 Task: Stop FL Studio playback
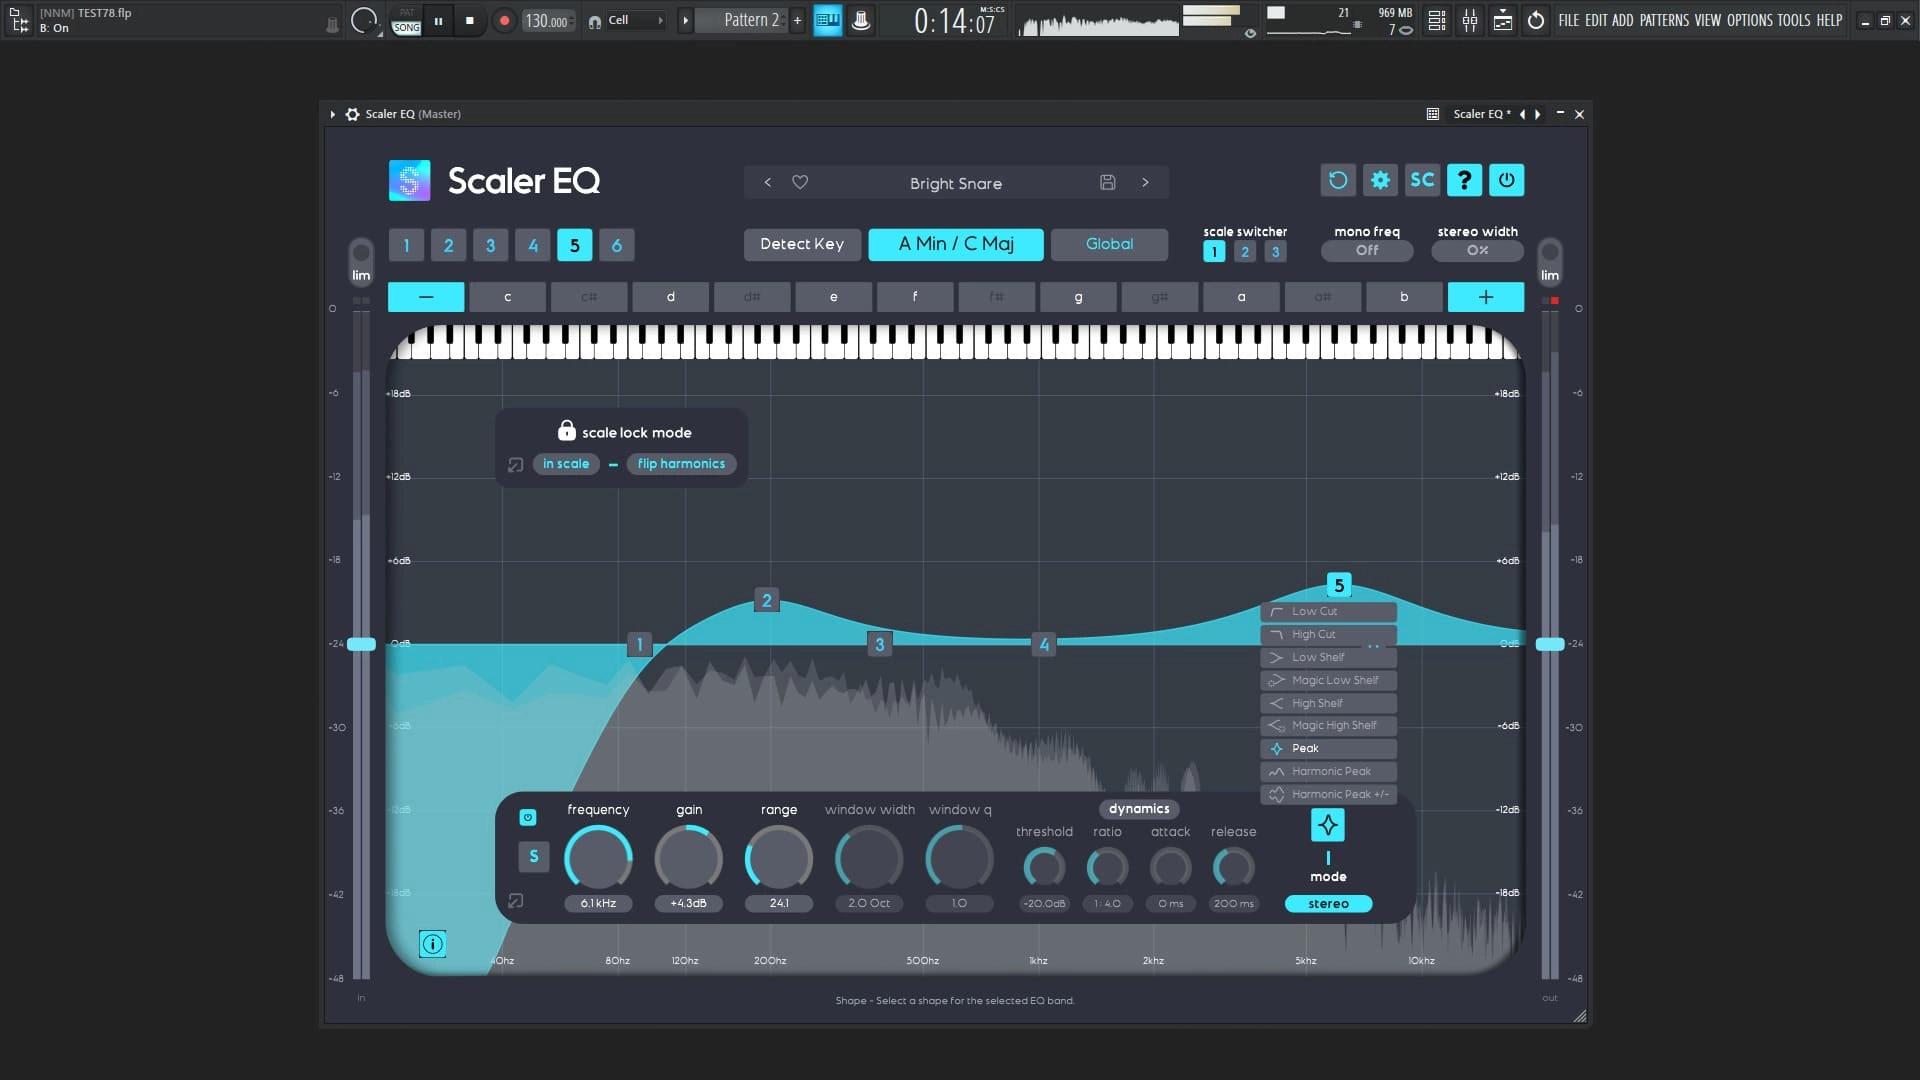click(x=469, y=20)
